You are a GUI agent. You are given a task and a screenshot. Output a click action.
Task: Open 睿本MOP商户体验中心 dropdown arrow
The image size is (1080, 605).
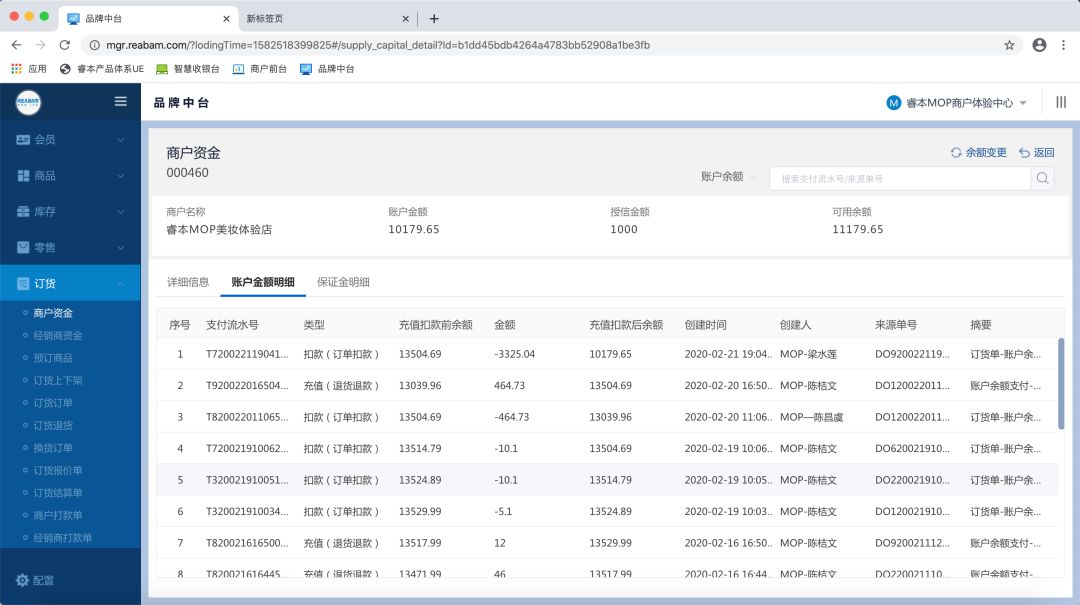1023,103
